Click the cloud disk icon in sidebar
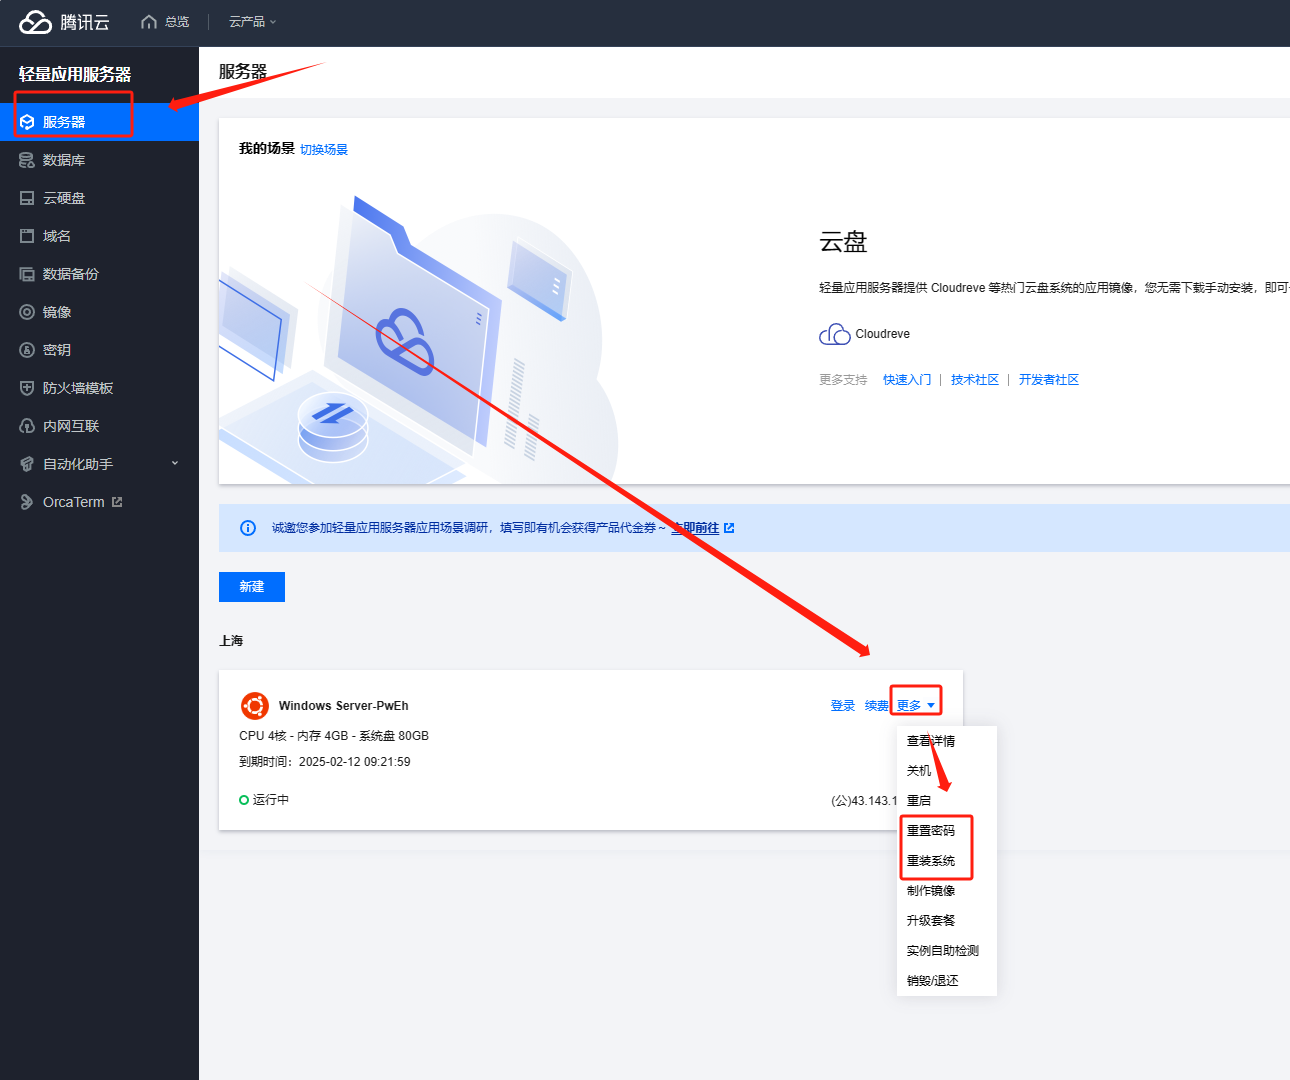This screenshot has width=1290, height=1080. point(27,198)
